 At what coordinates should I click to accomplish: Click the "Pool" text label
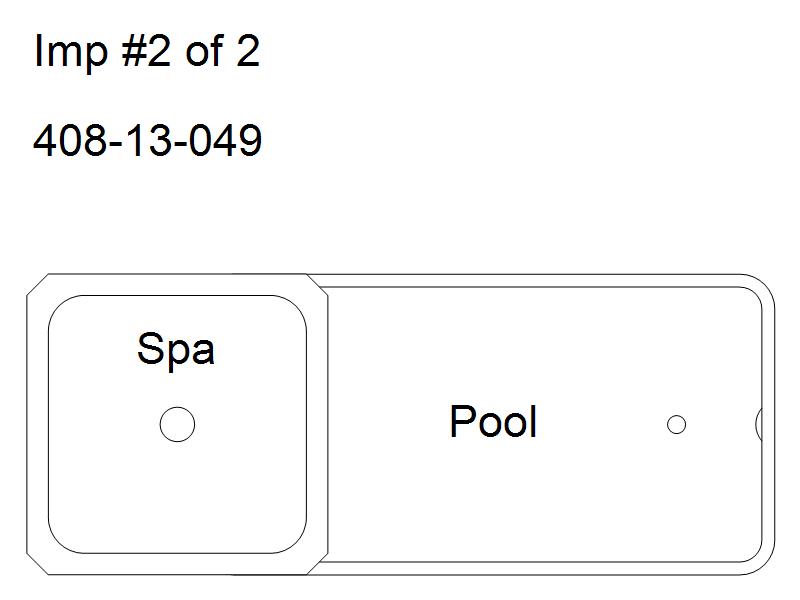[x=493, y=421]
